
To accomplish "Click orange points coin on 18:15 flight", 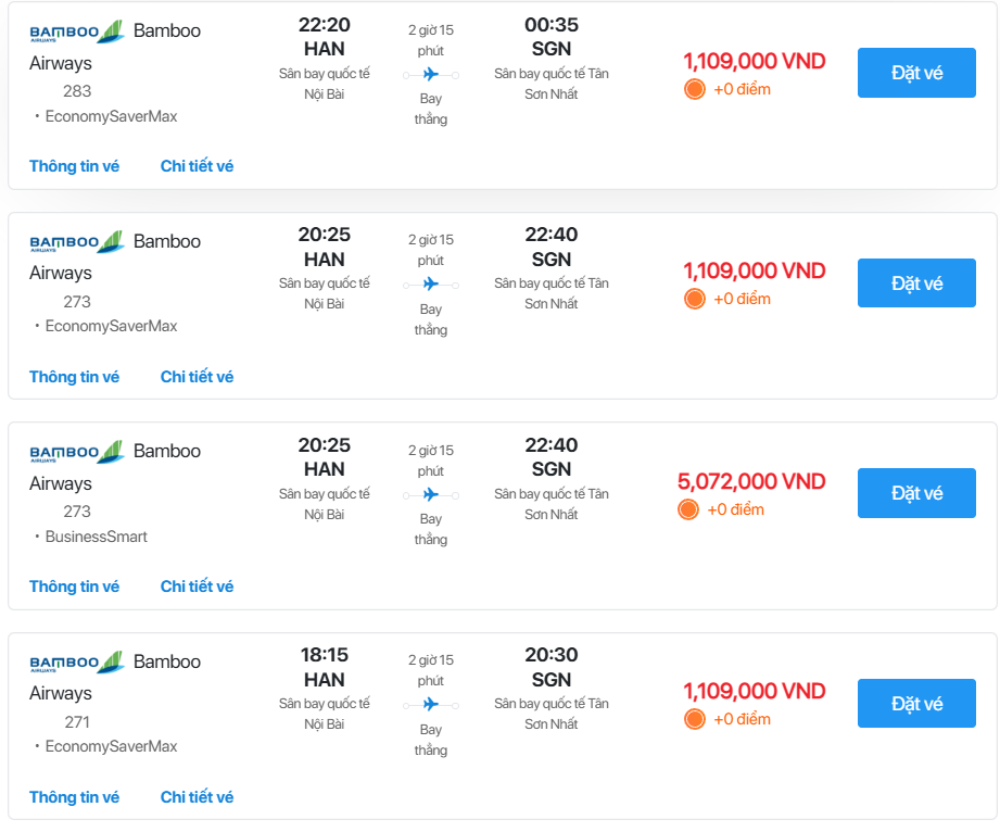I will [695, 719].
